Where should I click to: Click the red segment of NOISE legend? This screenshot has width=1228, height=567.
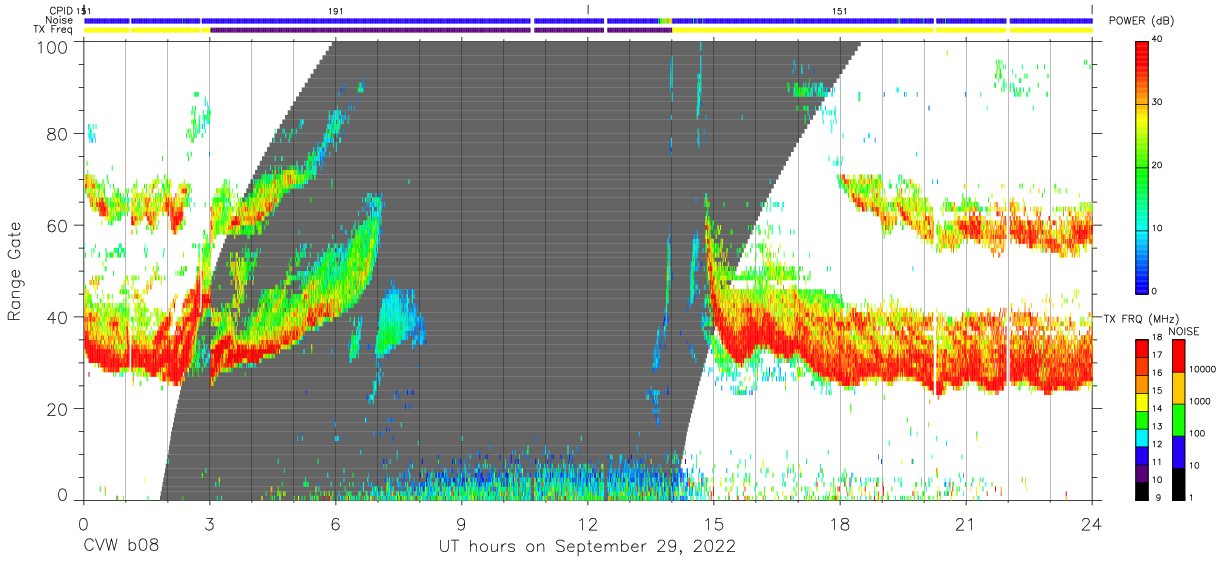tap(1180, 356)
